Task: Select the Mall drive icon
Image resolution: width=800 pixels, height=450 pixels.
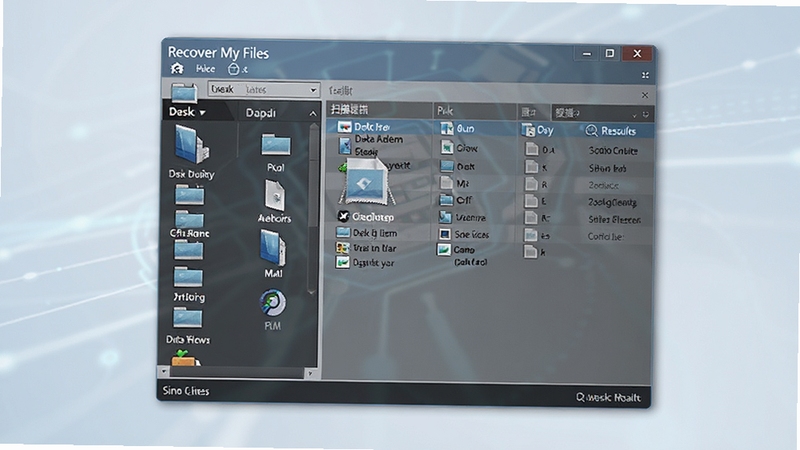Action: coord(273,247)
